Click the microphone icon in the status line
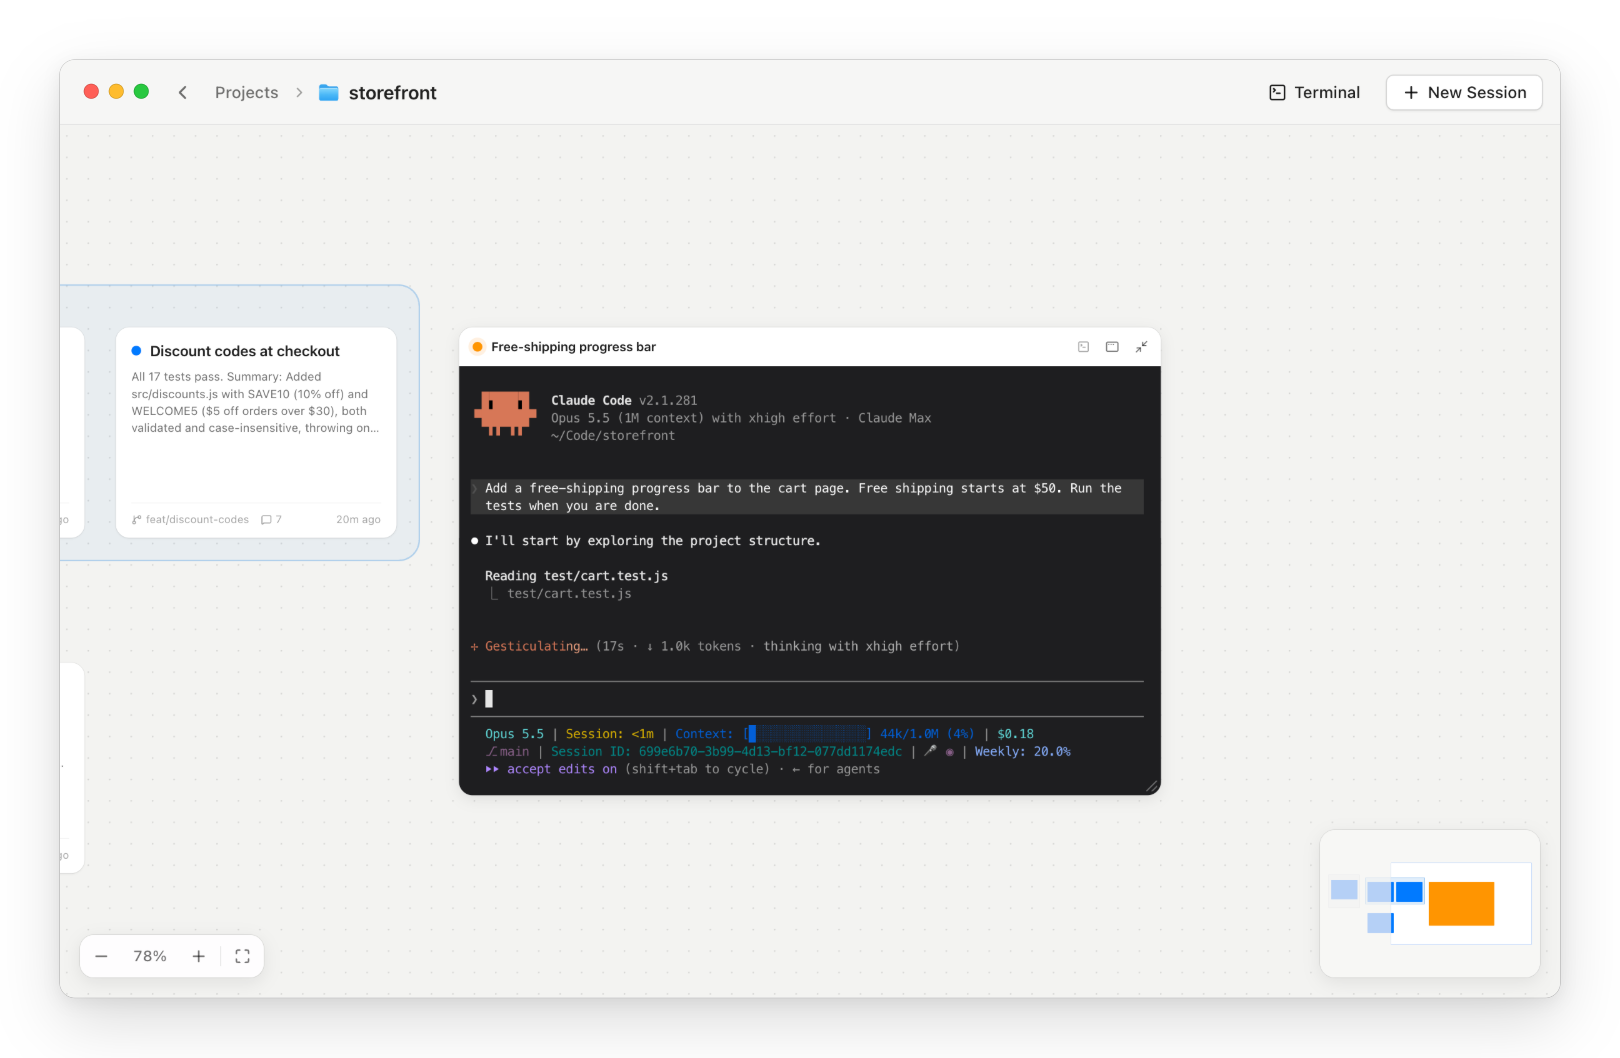Screen dimensions: 1620x1058 930,751
